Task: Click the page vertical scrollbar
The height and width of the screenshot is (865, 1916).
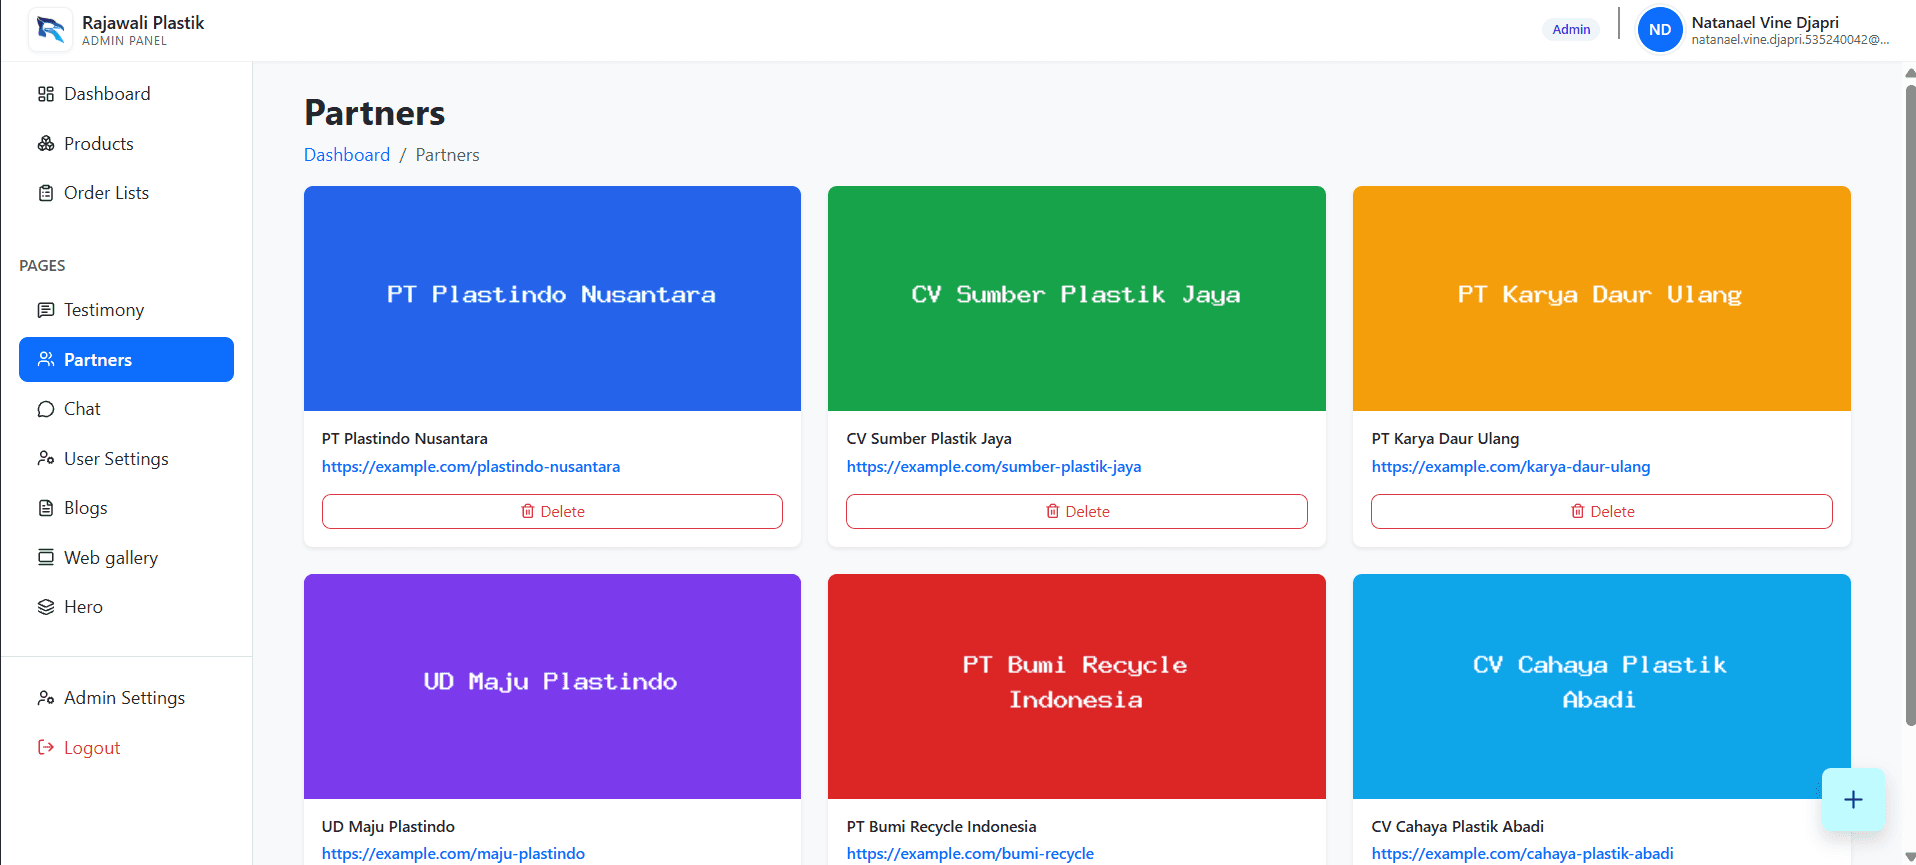Action: (1910, 405)
